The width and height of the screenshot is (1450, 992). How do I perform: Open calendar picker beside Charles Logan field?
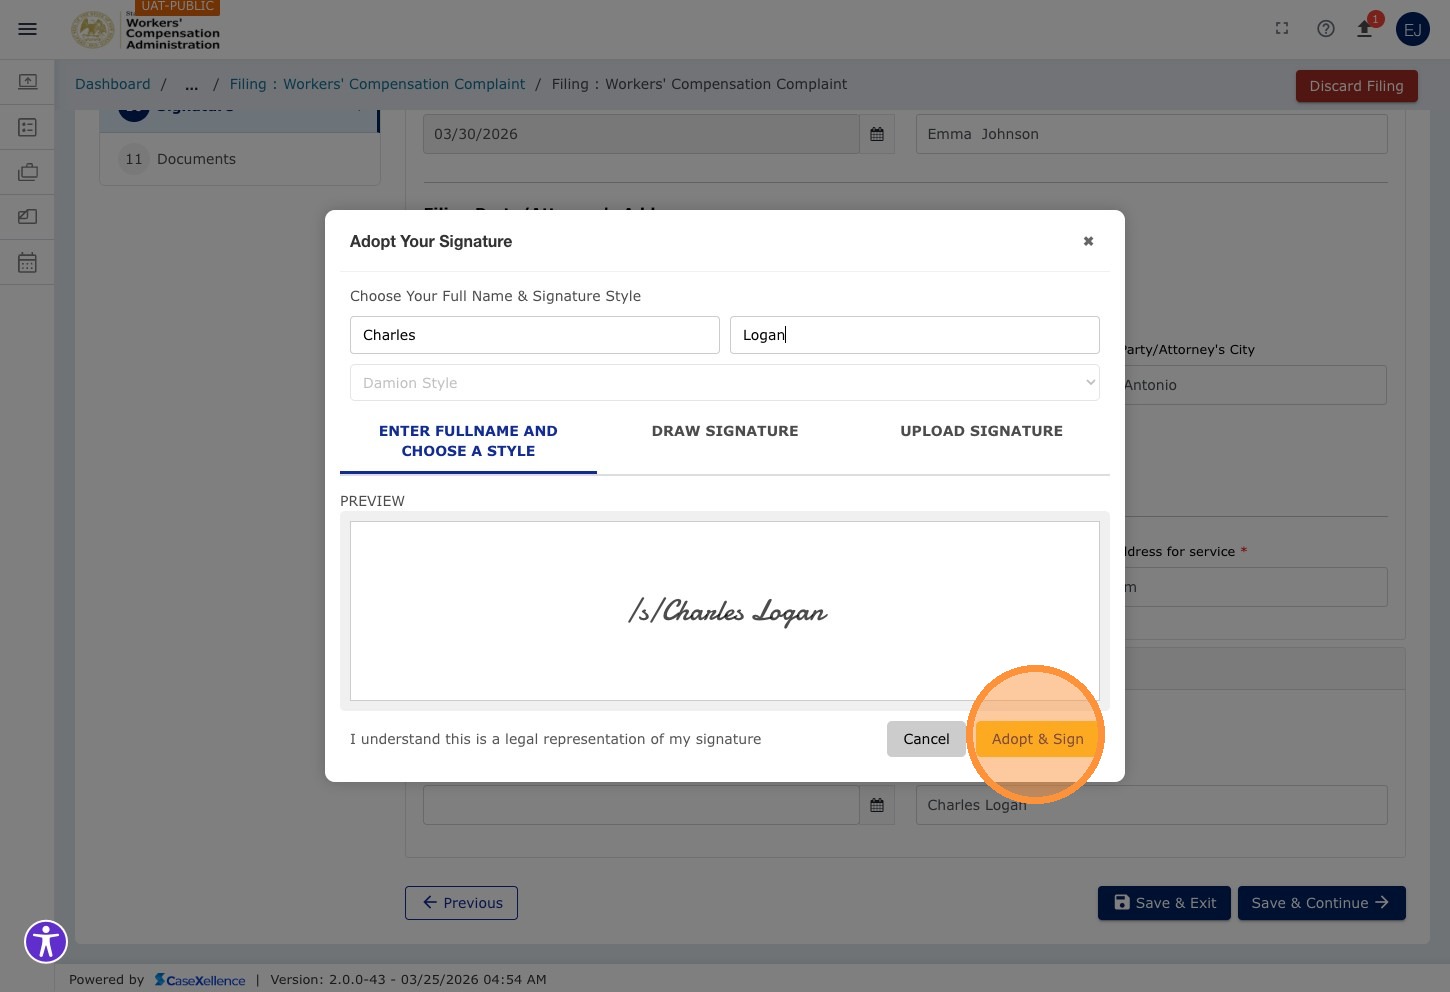pos(877,805)
